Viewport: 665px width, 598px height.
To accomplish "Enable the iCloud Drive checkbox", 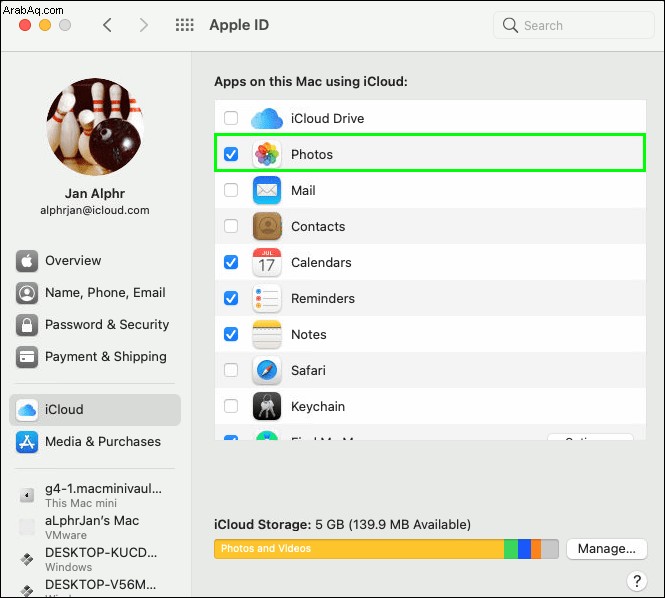I will click(x=231, y=118).
